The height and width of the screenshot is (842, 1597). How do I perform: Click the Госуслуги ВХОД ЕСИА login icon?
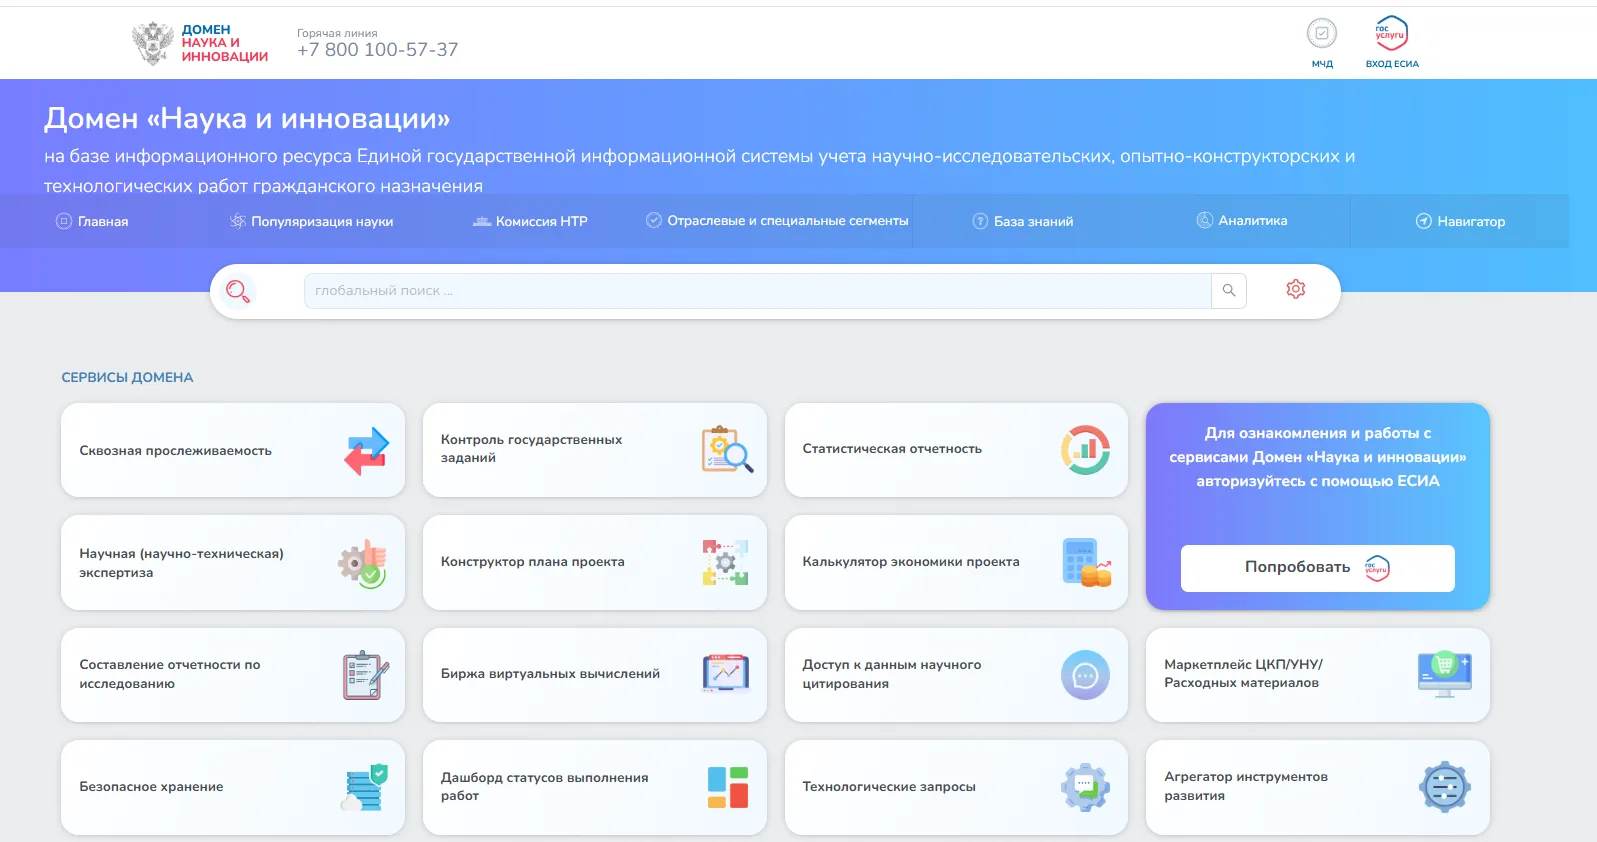pyautogui.click(x=1391, y=33)
